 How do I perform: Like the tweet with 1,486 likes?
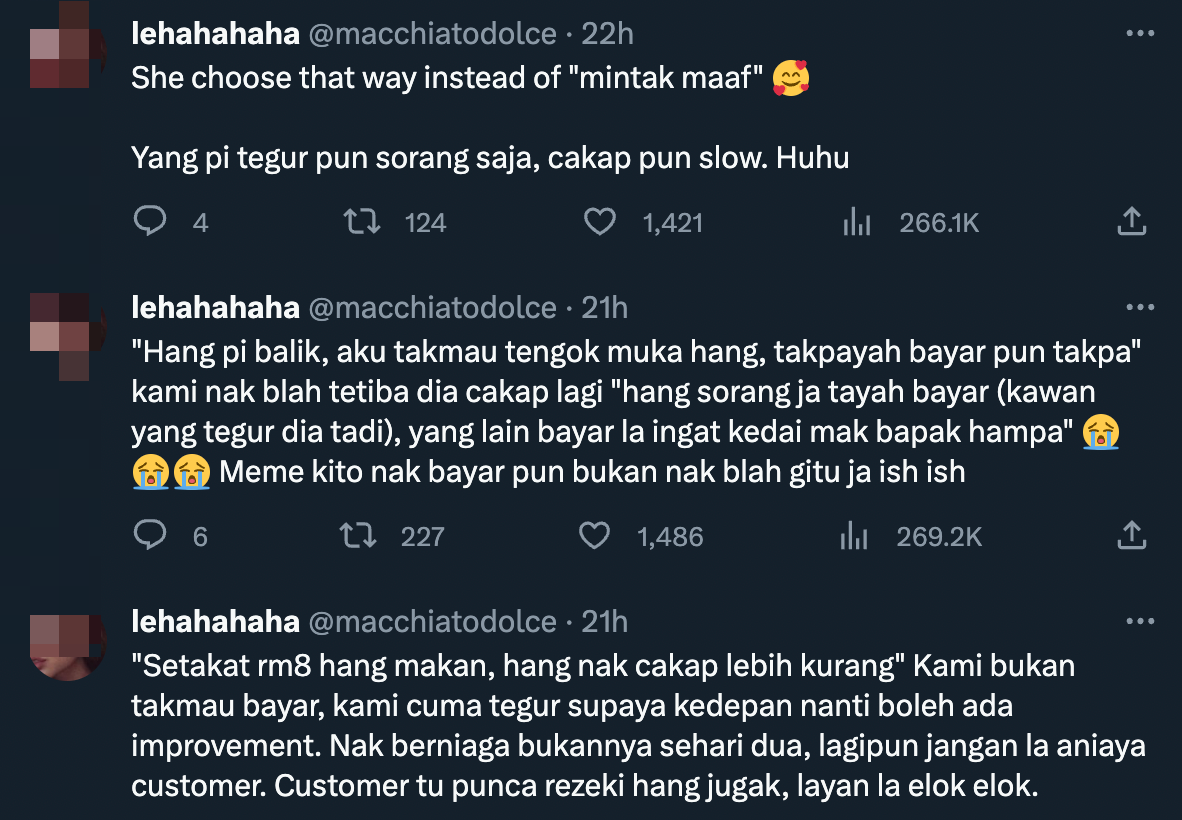click(596, 536)
